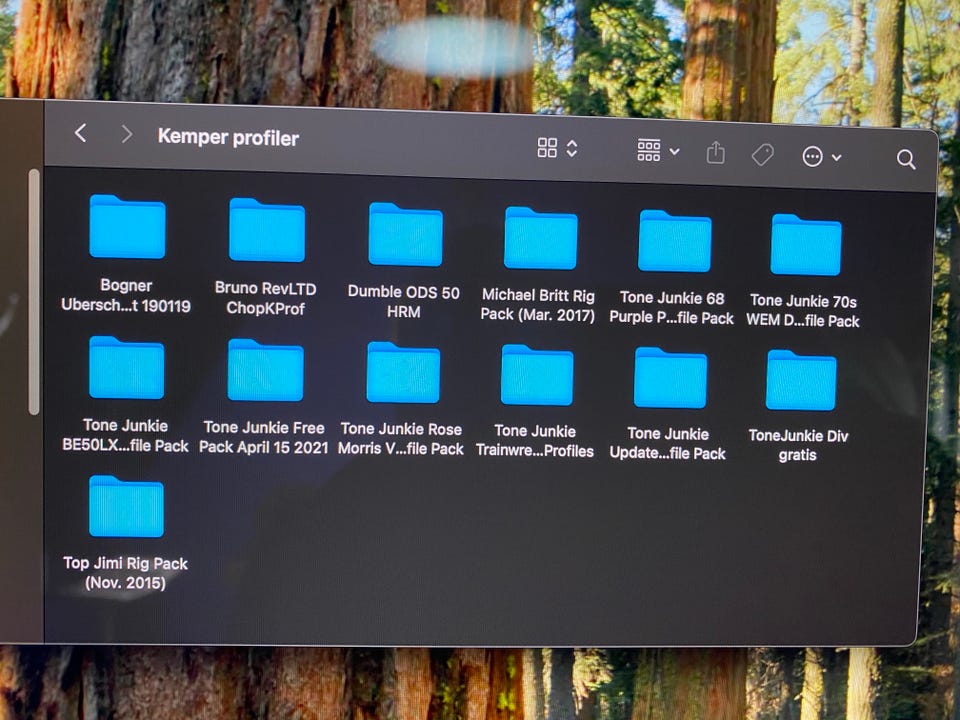Open the view mode up-down selector

pos(572,148)
